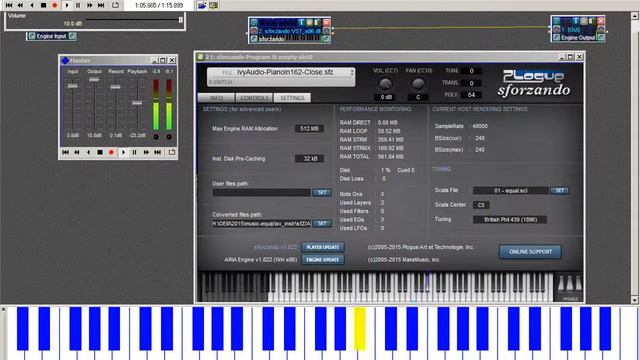Click the bottom-right icon on the Engine Output node
This screenshot has height=360, width=640.
[x=600, y=37]
